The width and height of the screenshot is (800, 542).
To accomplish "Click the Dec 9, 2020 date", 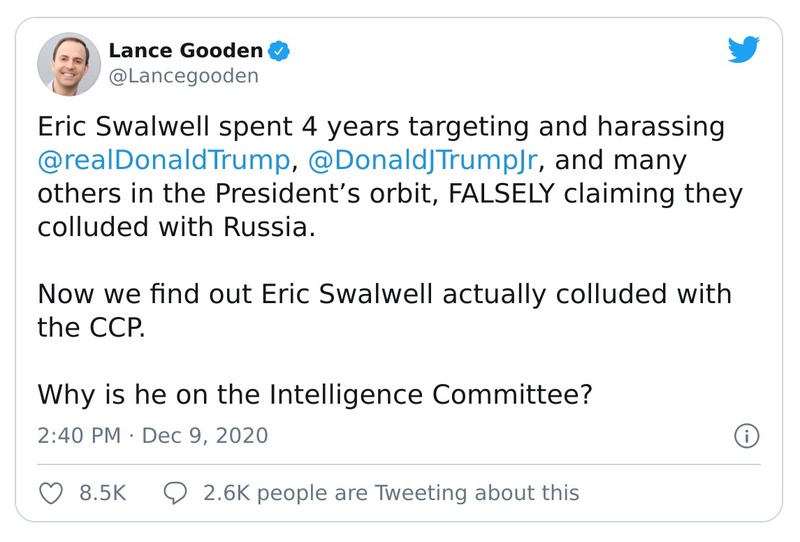I will pyautogui.click(x=205, y=437).
